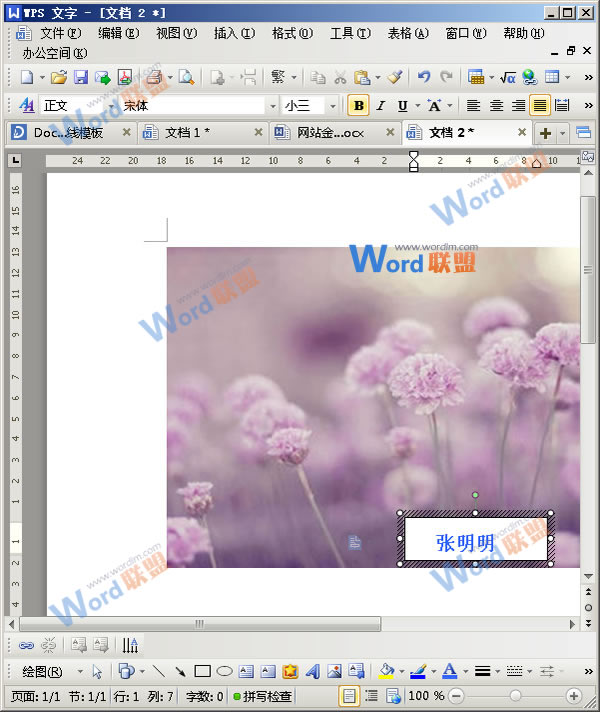Switch to page layout view
The image size is (600, 712).
[349, 696]
